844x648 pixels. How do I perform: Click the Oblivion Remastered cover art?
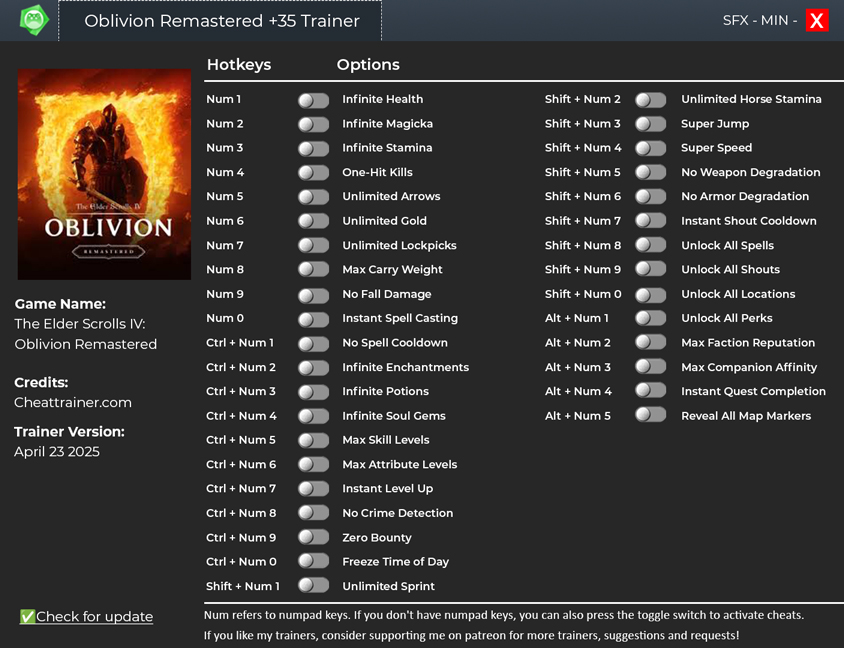(x=104, y=174)
